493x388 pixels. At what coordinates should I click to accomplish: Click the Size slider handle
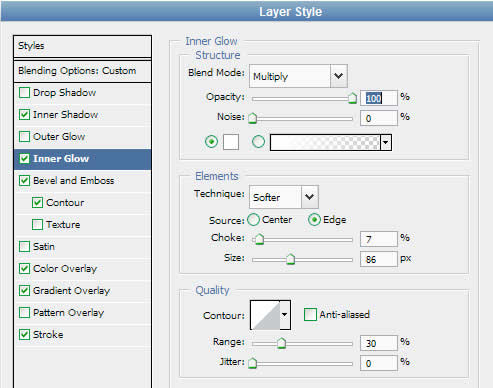(291, 259)
